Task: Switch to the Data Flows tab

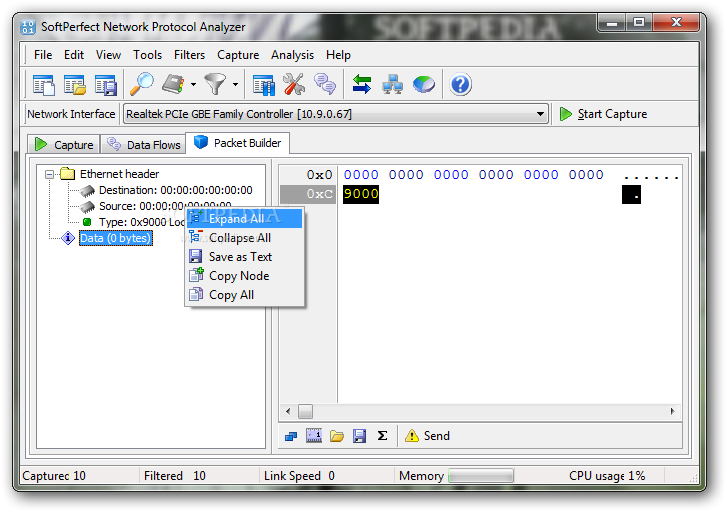Action: coord(143,145)
